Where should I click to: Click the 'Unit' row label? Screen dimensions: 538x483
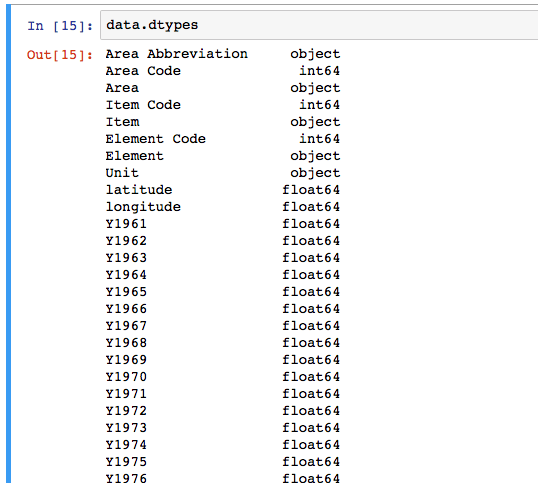coord(122,173)
